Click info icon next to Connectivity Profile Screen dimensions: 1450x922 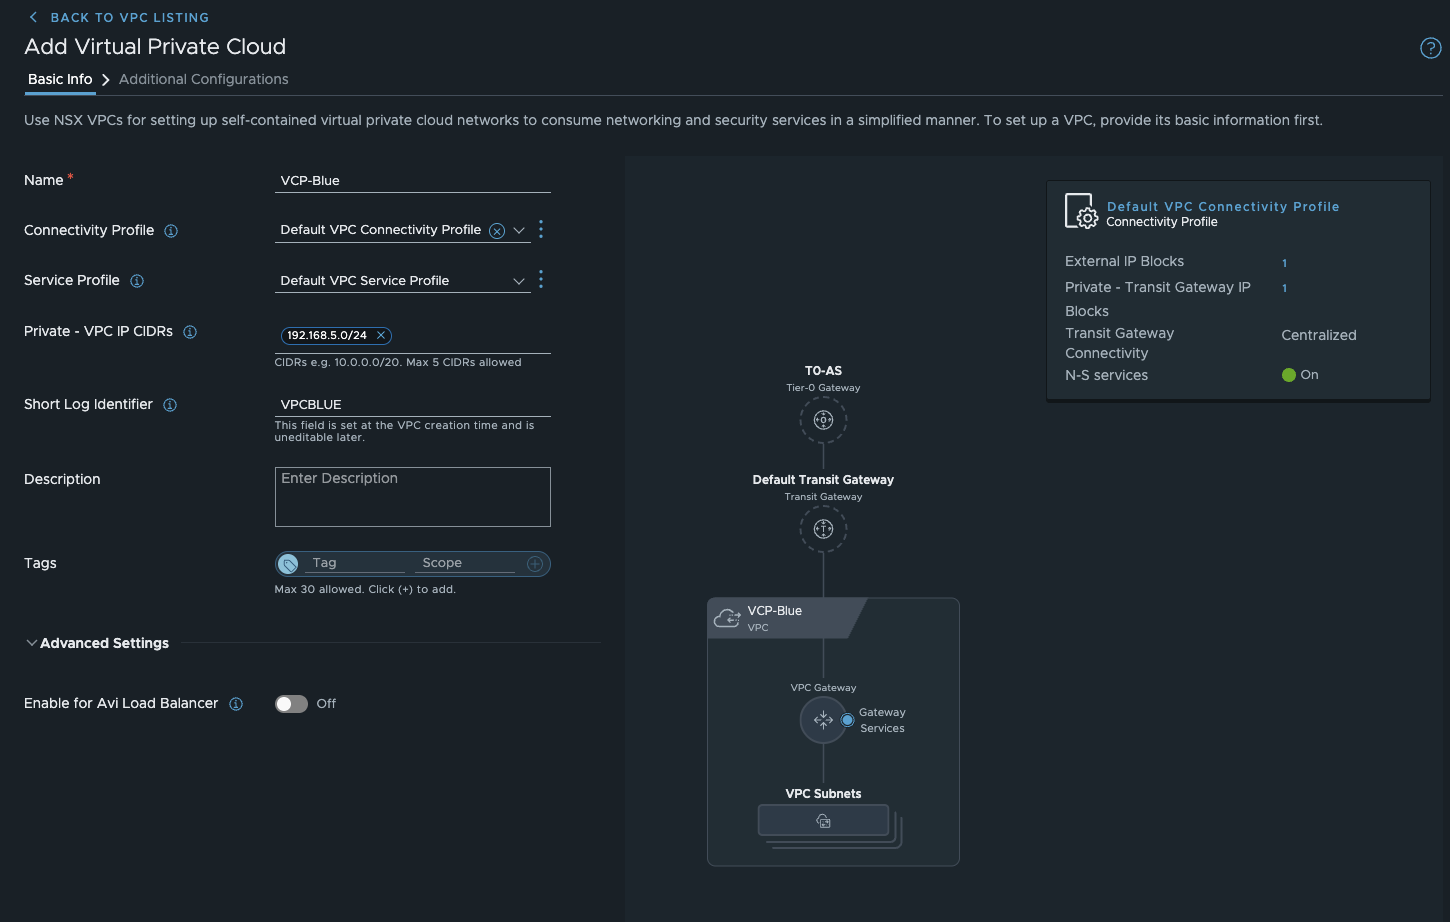pyautogui.click(x=171, y=231)
